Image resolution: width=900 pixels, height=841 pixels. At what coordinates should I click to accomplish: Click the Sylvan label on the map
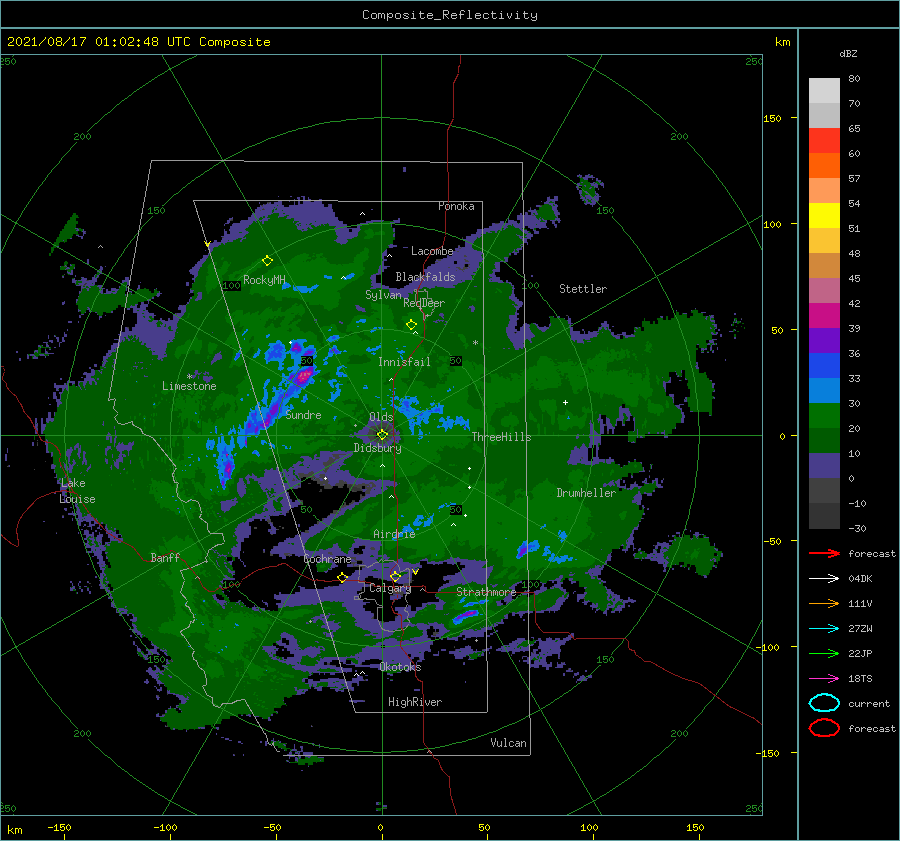coord(383,295)
